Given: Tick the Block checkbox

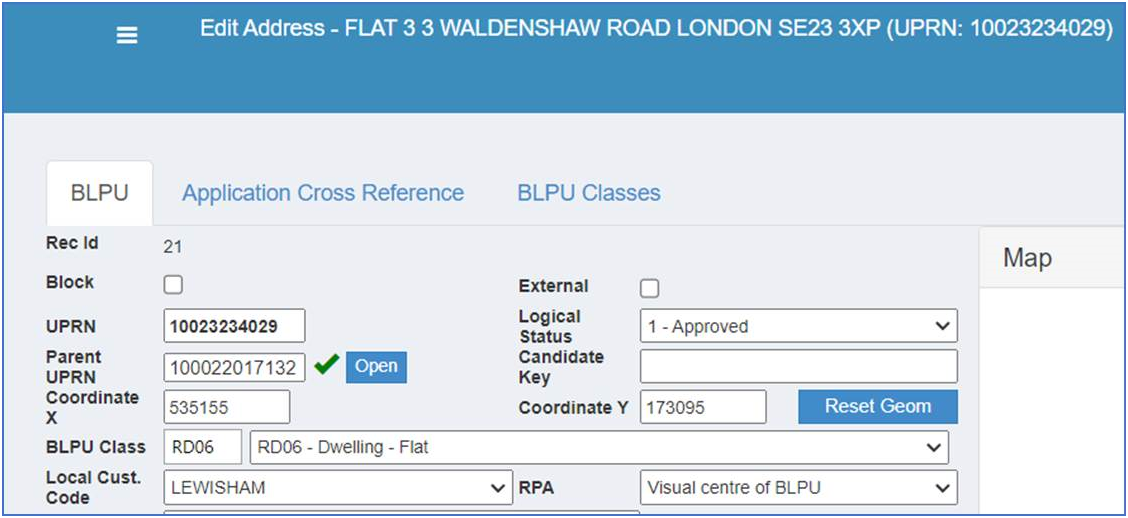Looking at the screenshot, I should tap(173, 285).
